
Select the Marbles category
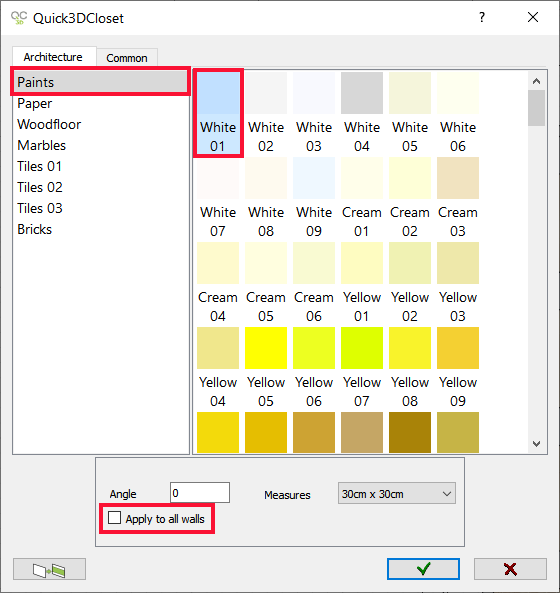click(42, 145)
